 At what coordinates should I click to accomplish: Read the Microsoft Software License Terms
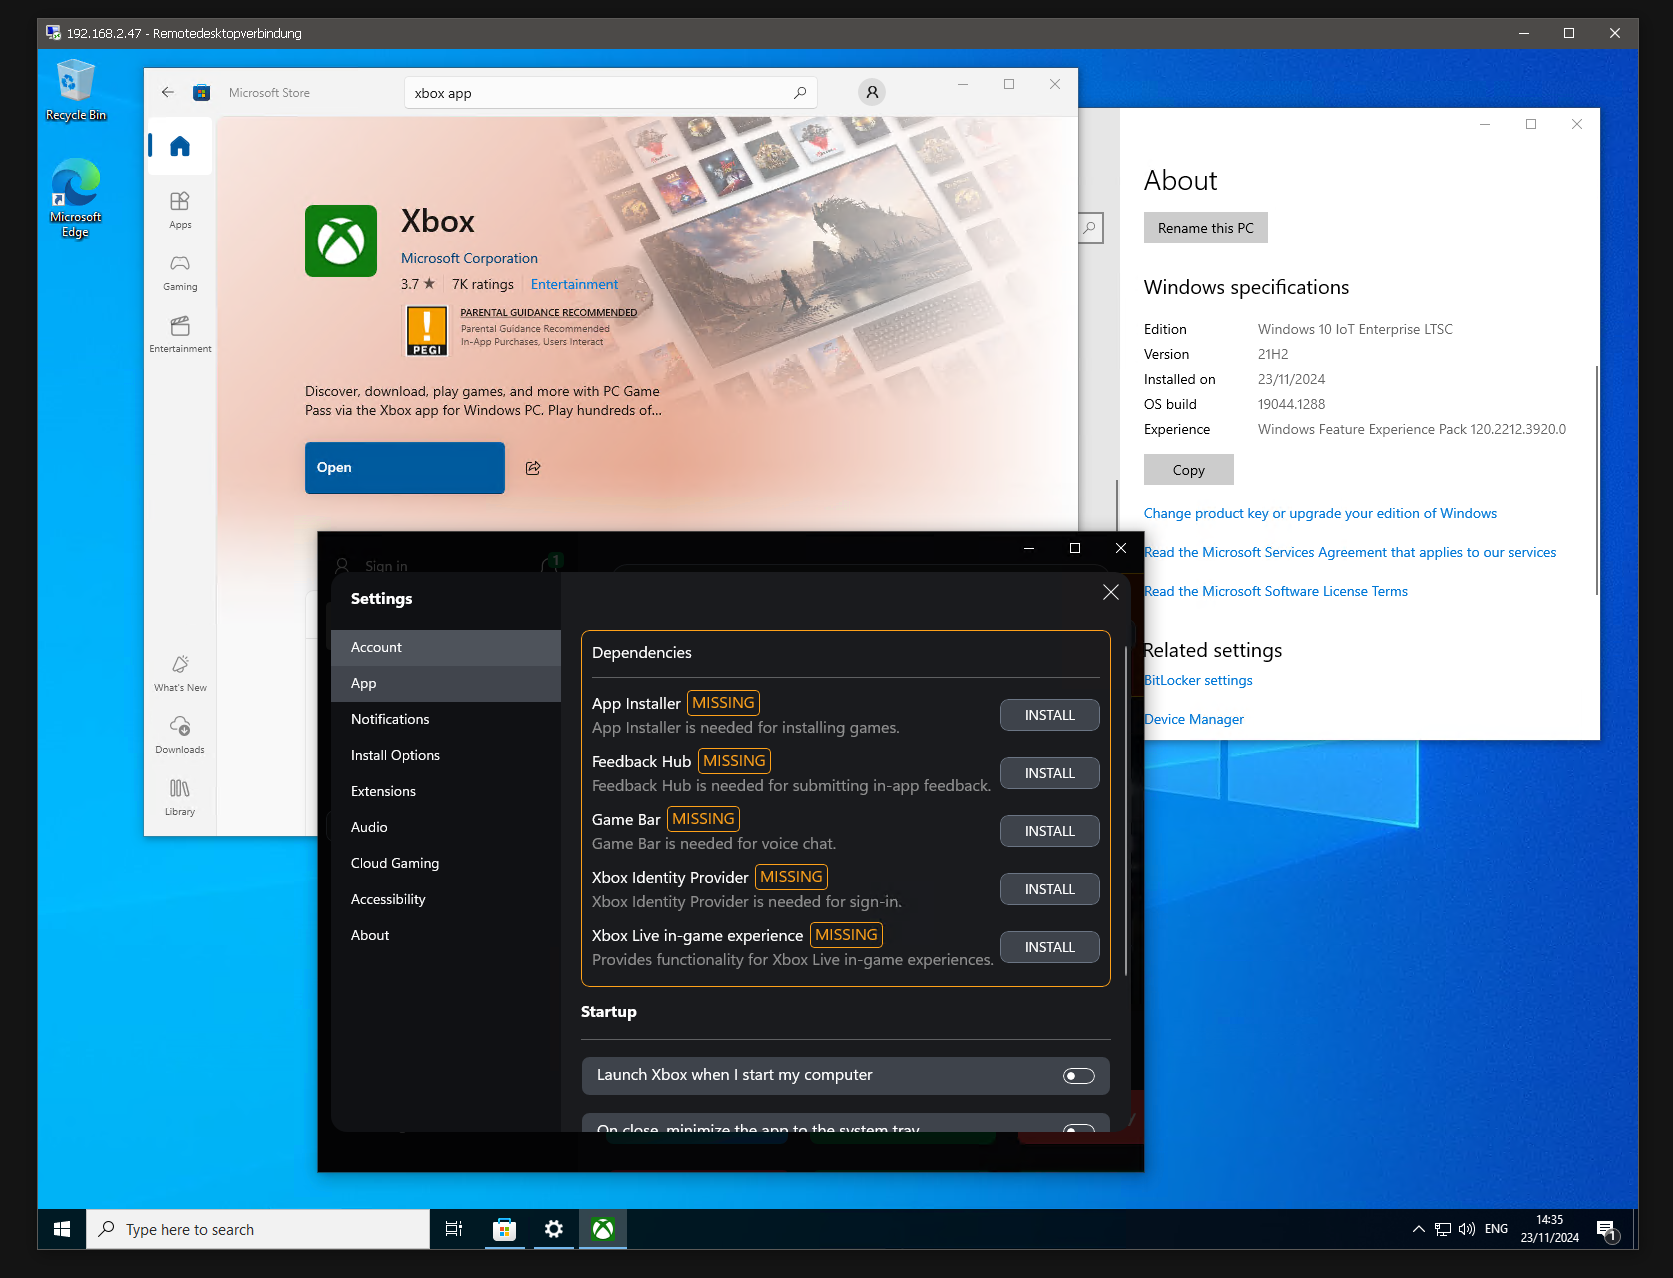tap(1276, 592)
